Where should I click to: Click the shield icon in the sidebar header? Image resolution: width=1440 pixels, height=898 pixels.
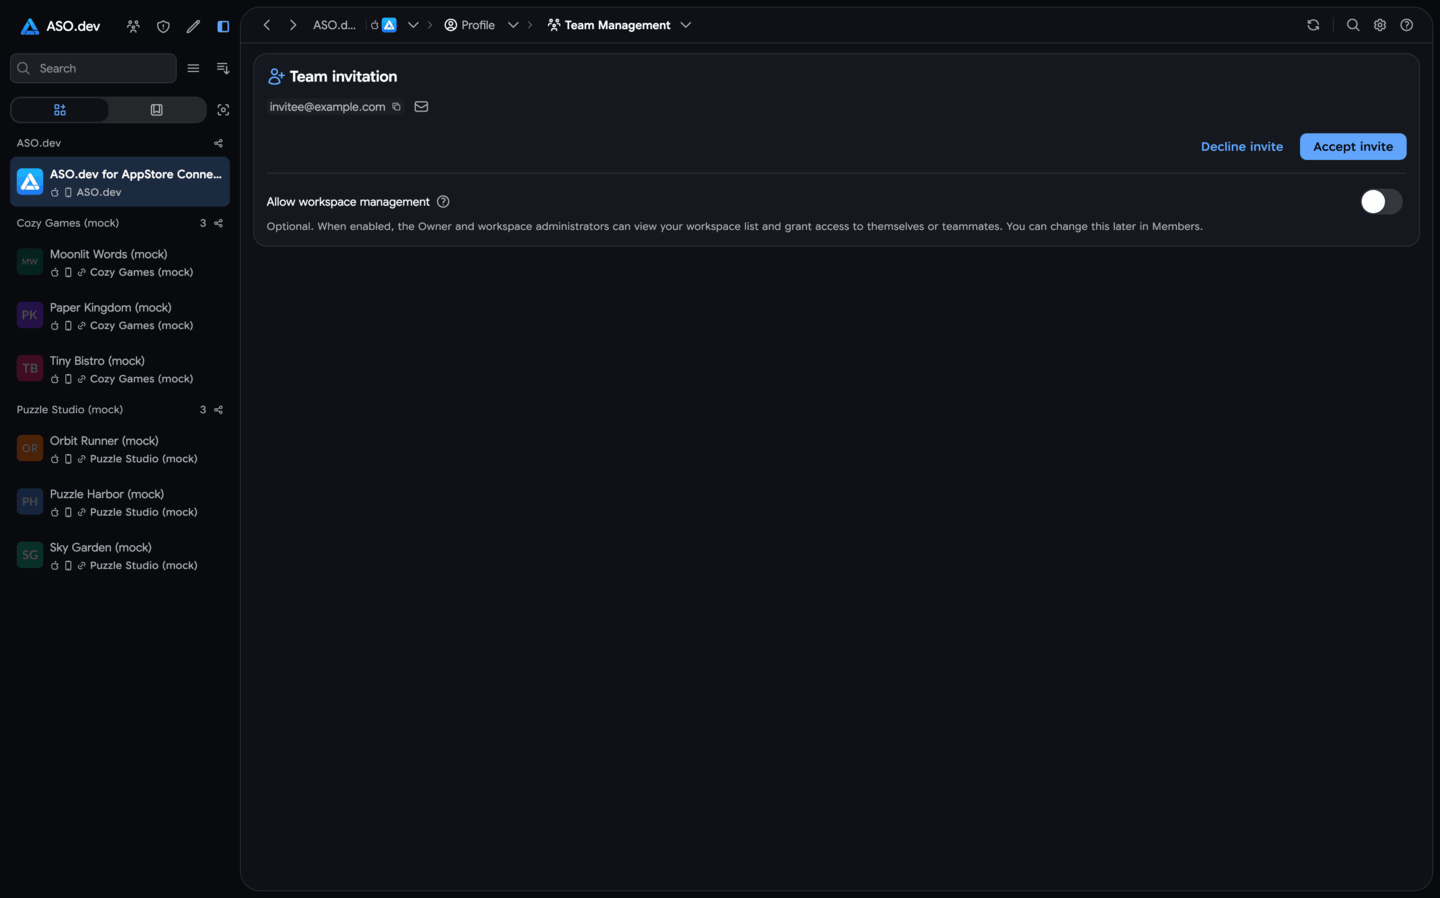click(x=163, y=26)
